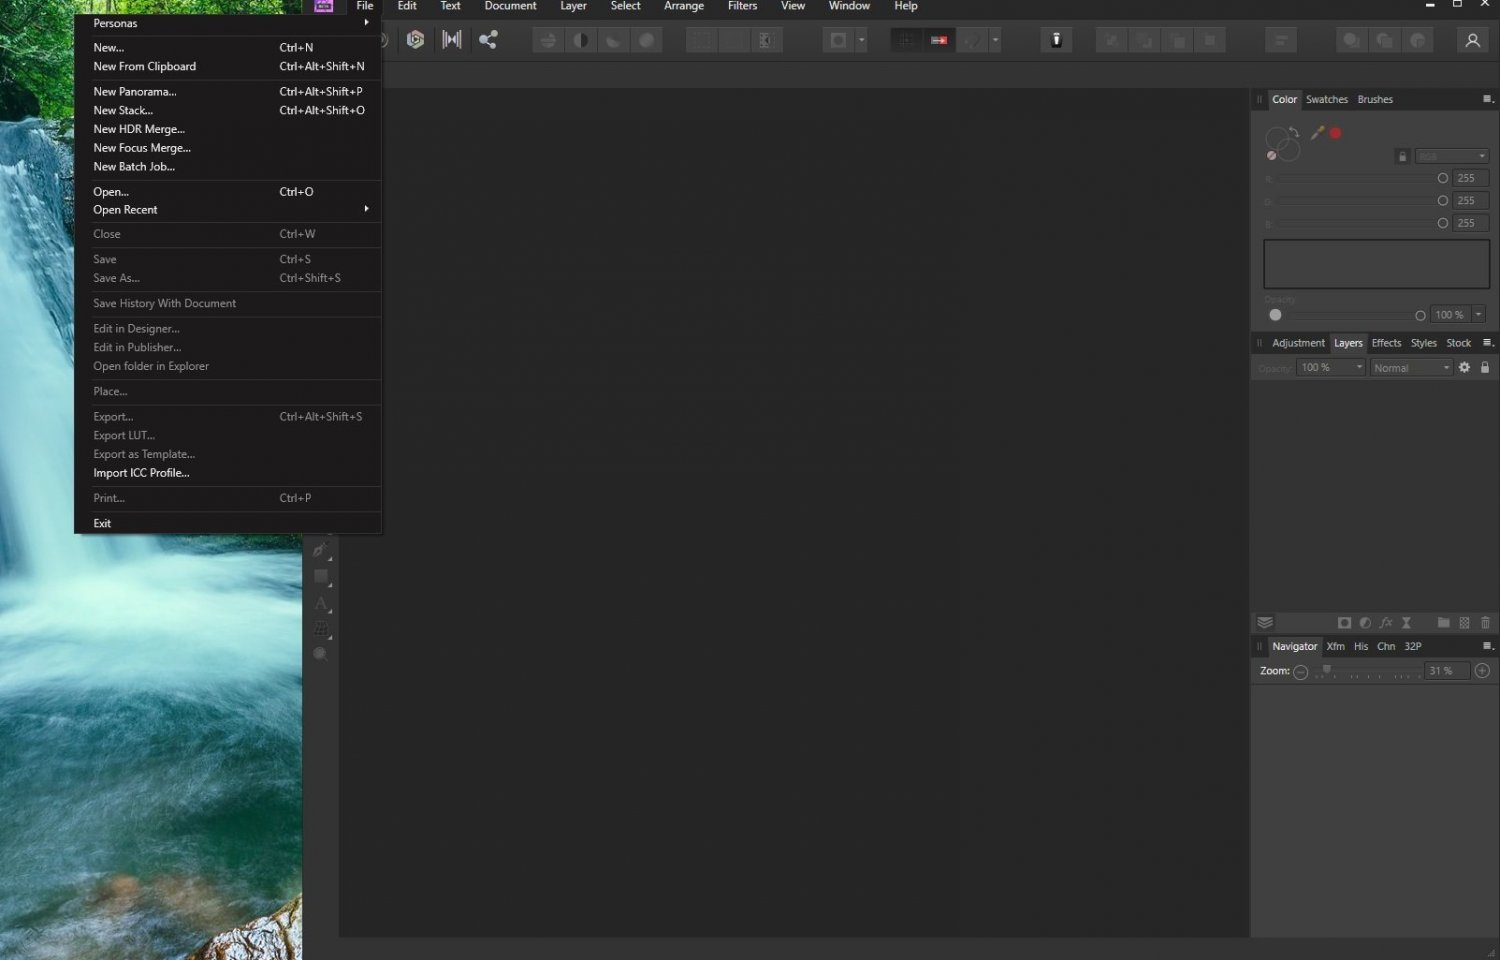
Task: Click the assistant manager icon in toolbar
Action: 1055,40
